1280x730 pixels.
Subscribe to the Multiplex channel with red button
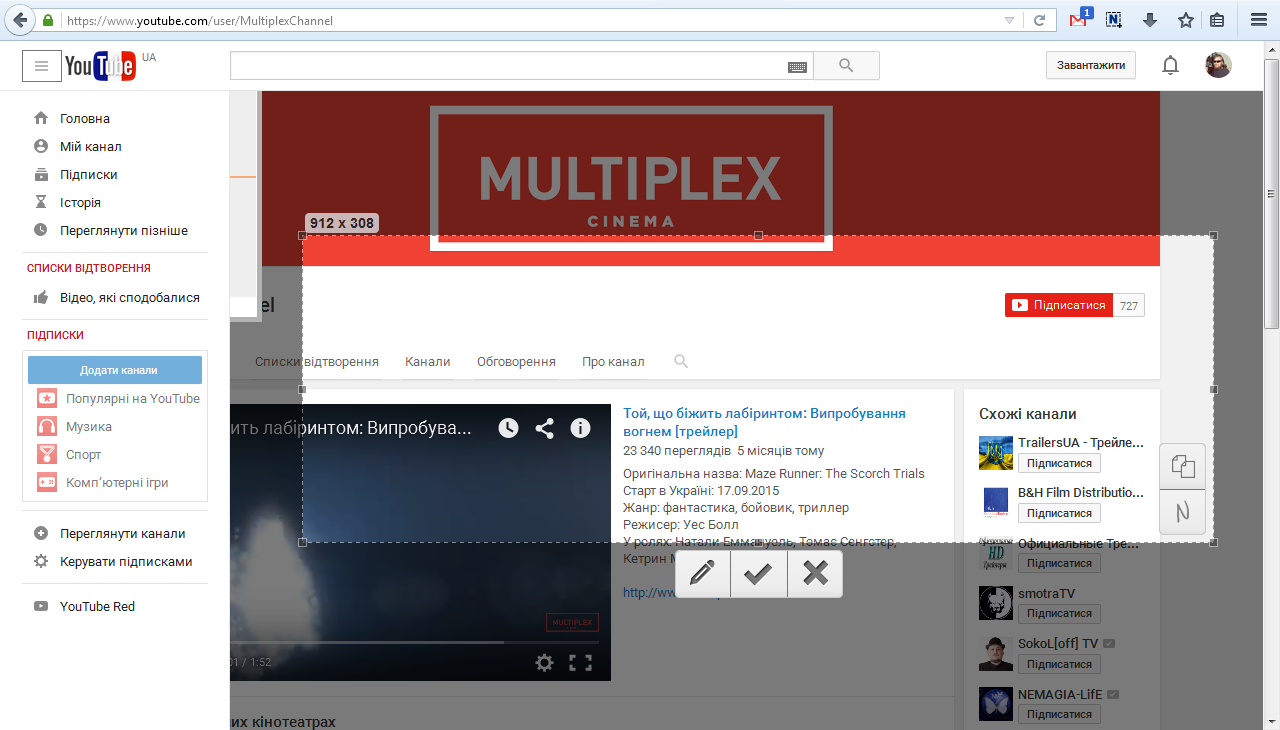tap(1059, 305)
